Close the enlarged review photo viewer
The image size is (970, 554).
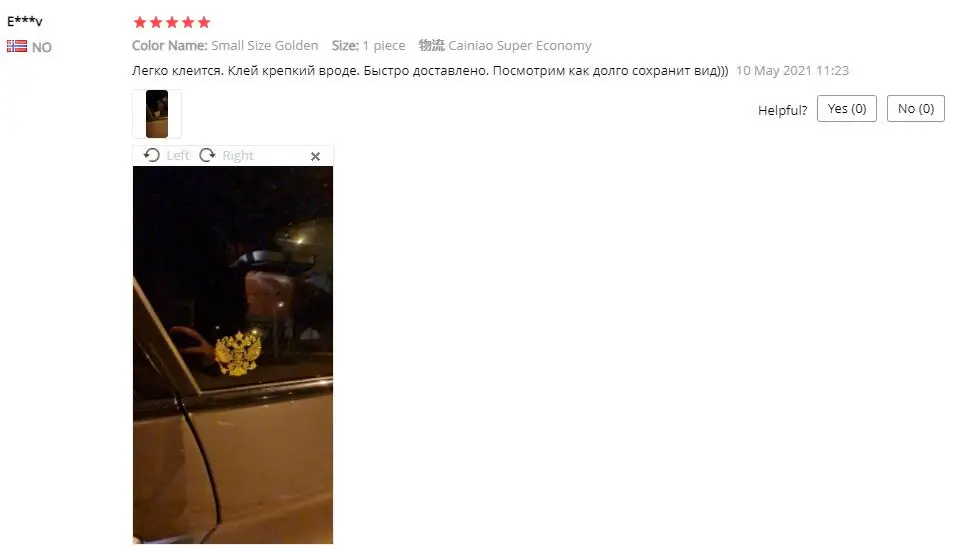coord(315,156)
